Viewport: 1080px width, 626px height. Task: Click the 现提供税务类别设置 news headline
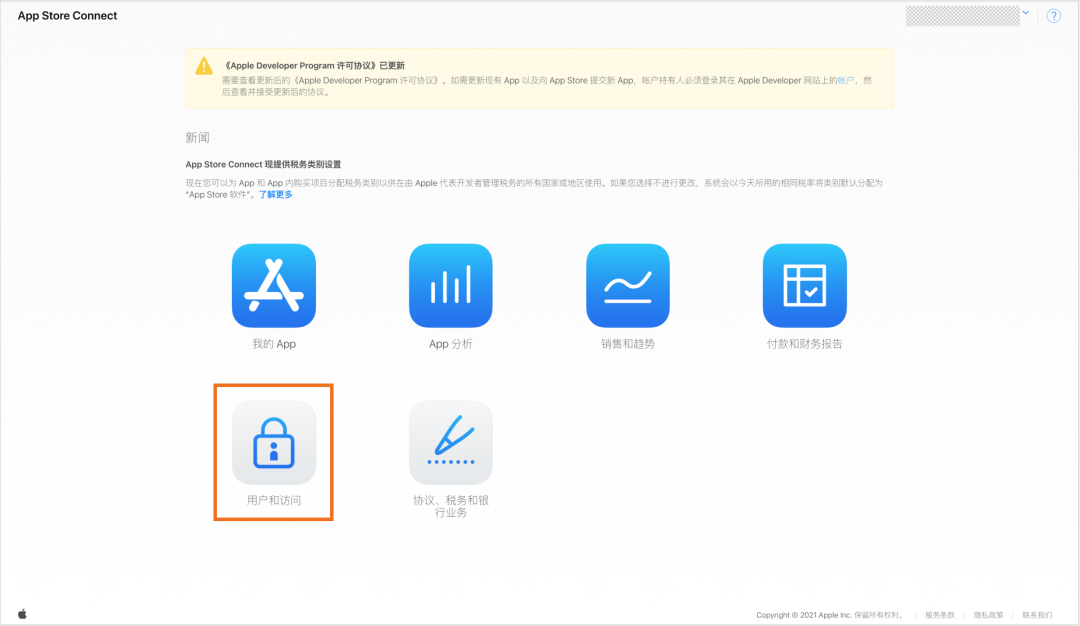(x=263, y=165)
